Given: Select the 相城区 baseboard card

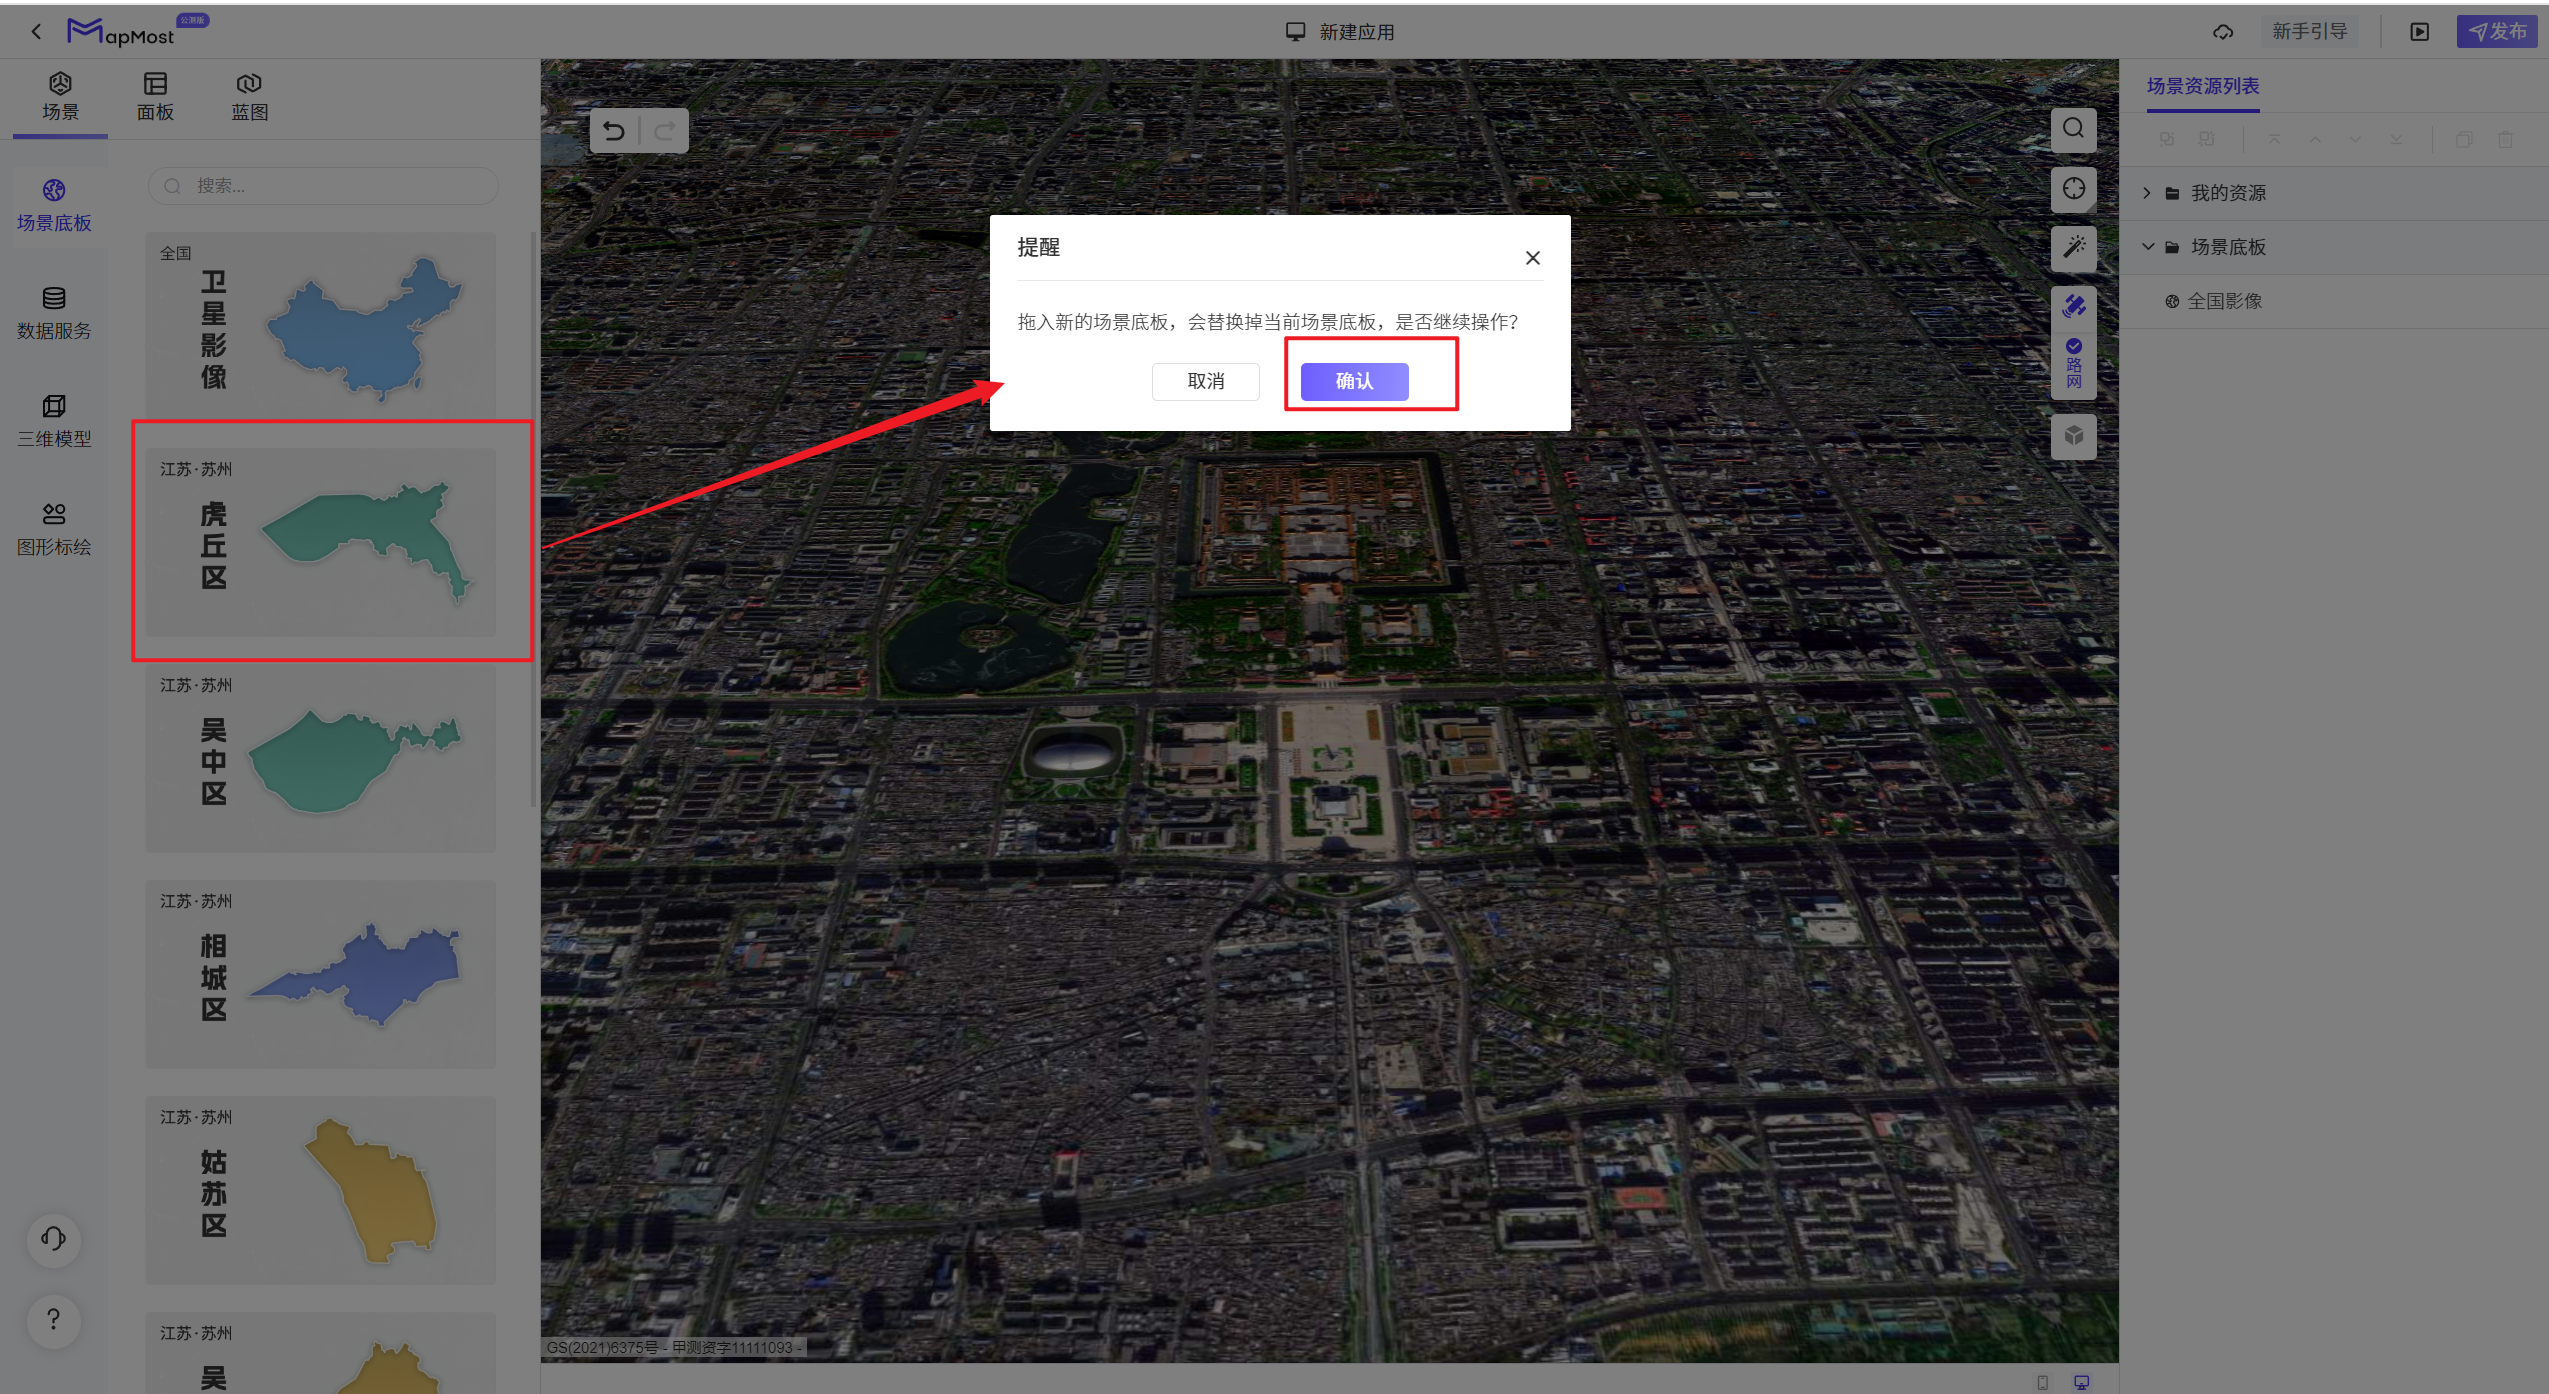Looking at the screenshot, I should 321,974.
